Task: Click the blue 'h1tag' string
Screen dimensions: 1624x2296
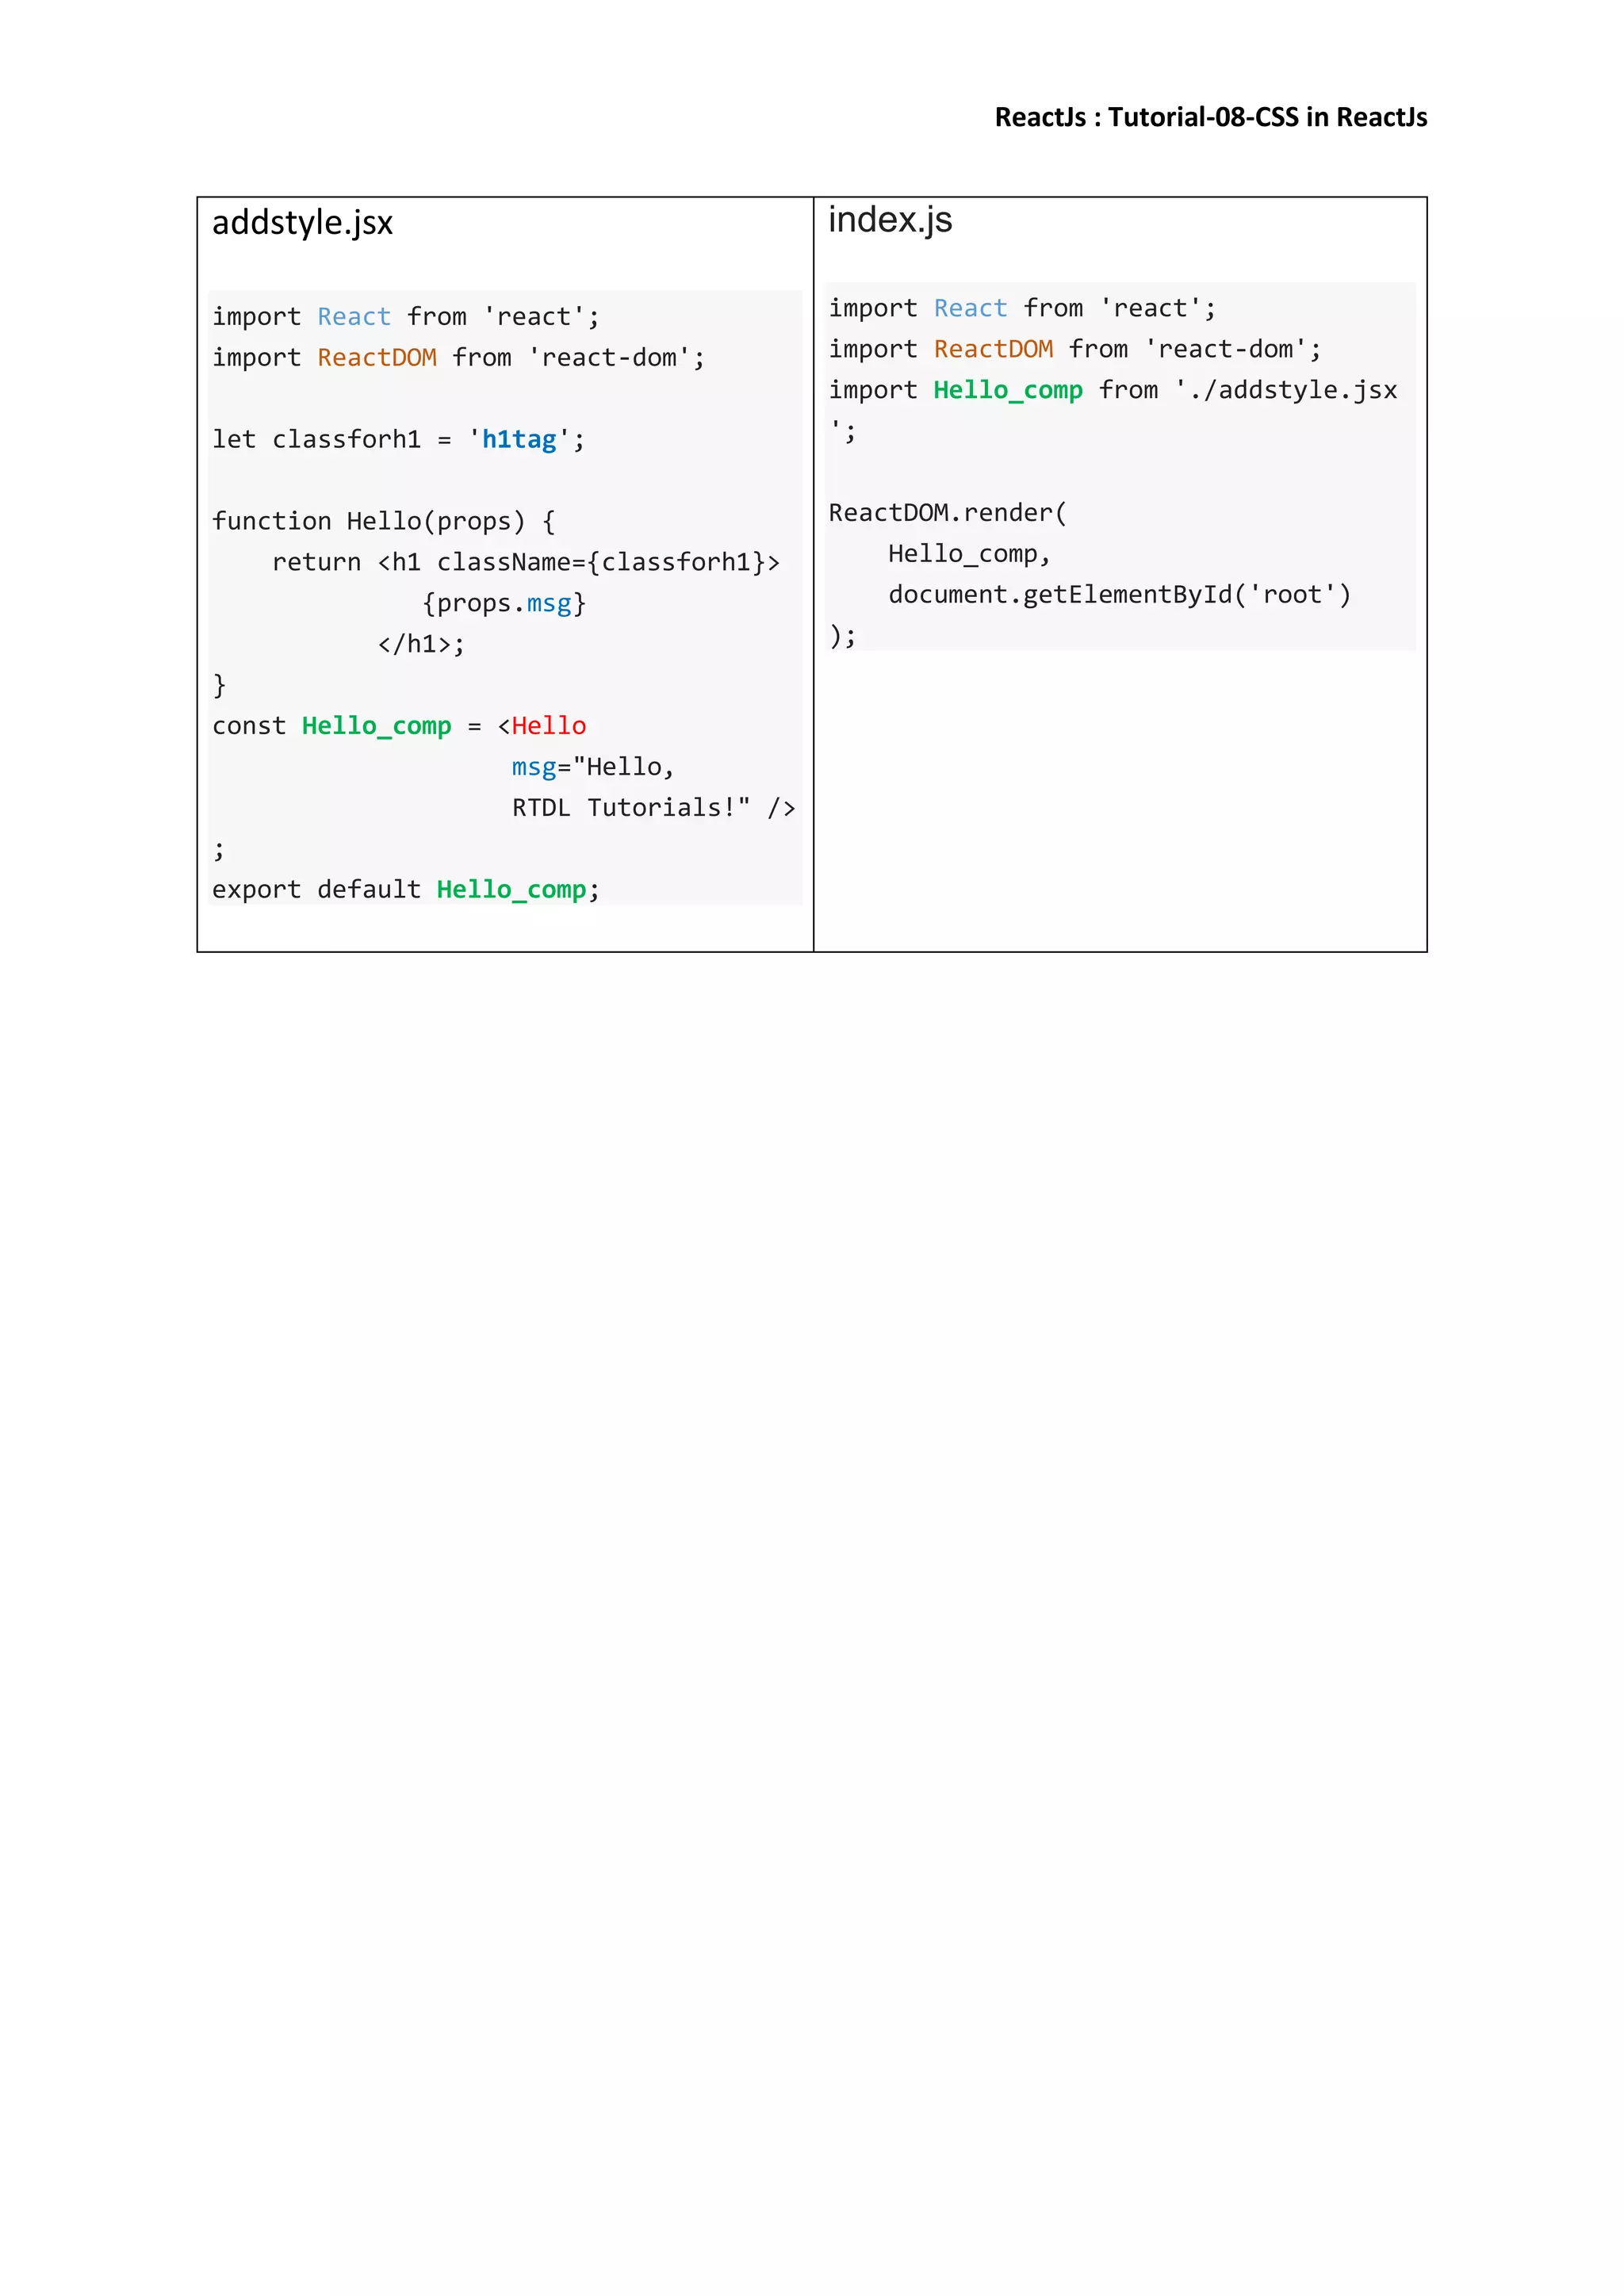Action: [518, 440]
